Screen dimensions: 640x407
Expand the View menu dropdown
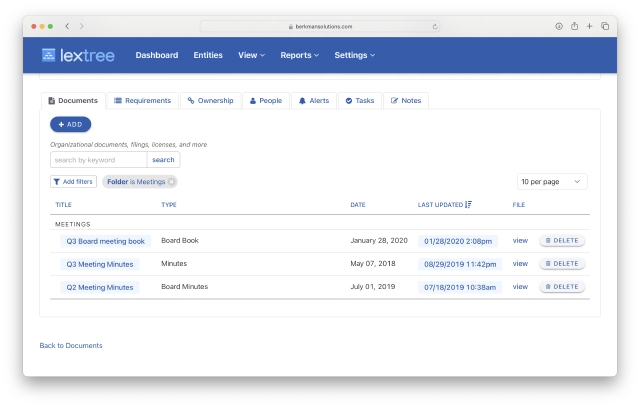point(251,55)
